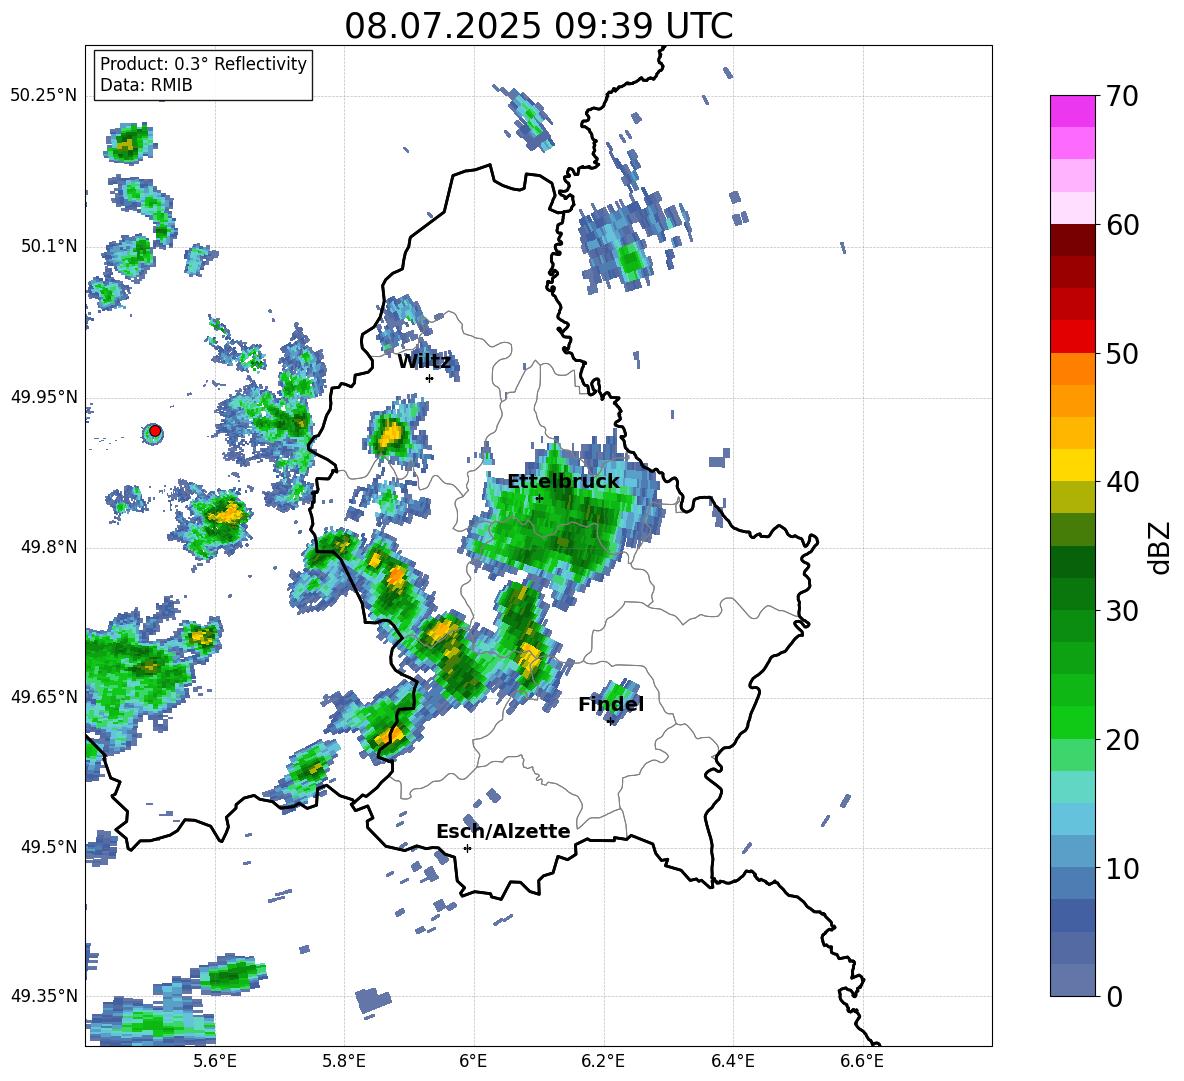The width and height of the screenshot is (1184, 1081).
Task: Click the 49.5°N latitude label
Action: pos(49,847)
